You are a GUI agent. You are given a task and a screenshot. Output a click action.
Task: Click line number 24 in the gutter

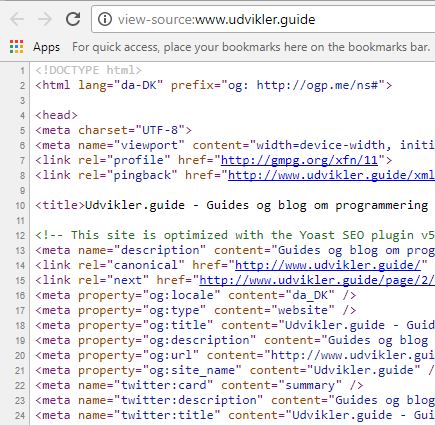click(x=20, y=416)
